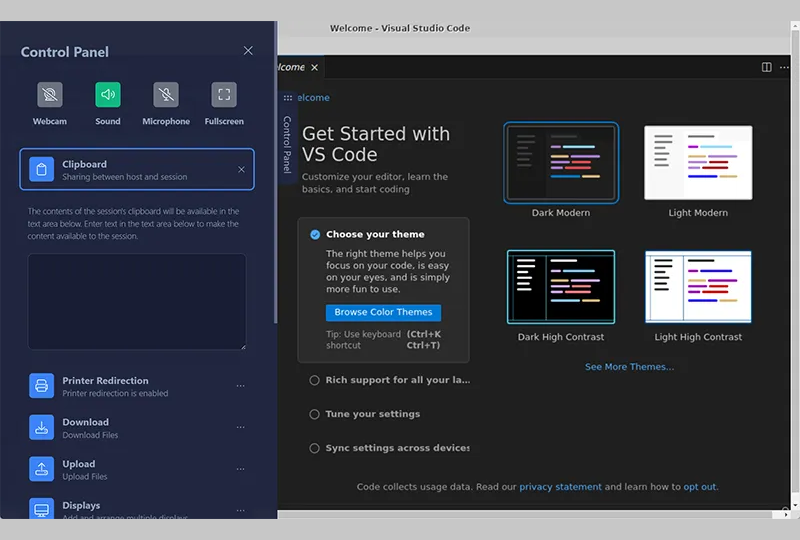
Task: Click the Clipboard icon
Action: click(41, 169)
